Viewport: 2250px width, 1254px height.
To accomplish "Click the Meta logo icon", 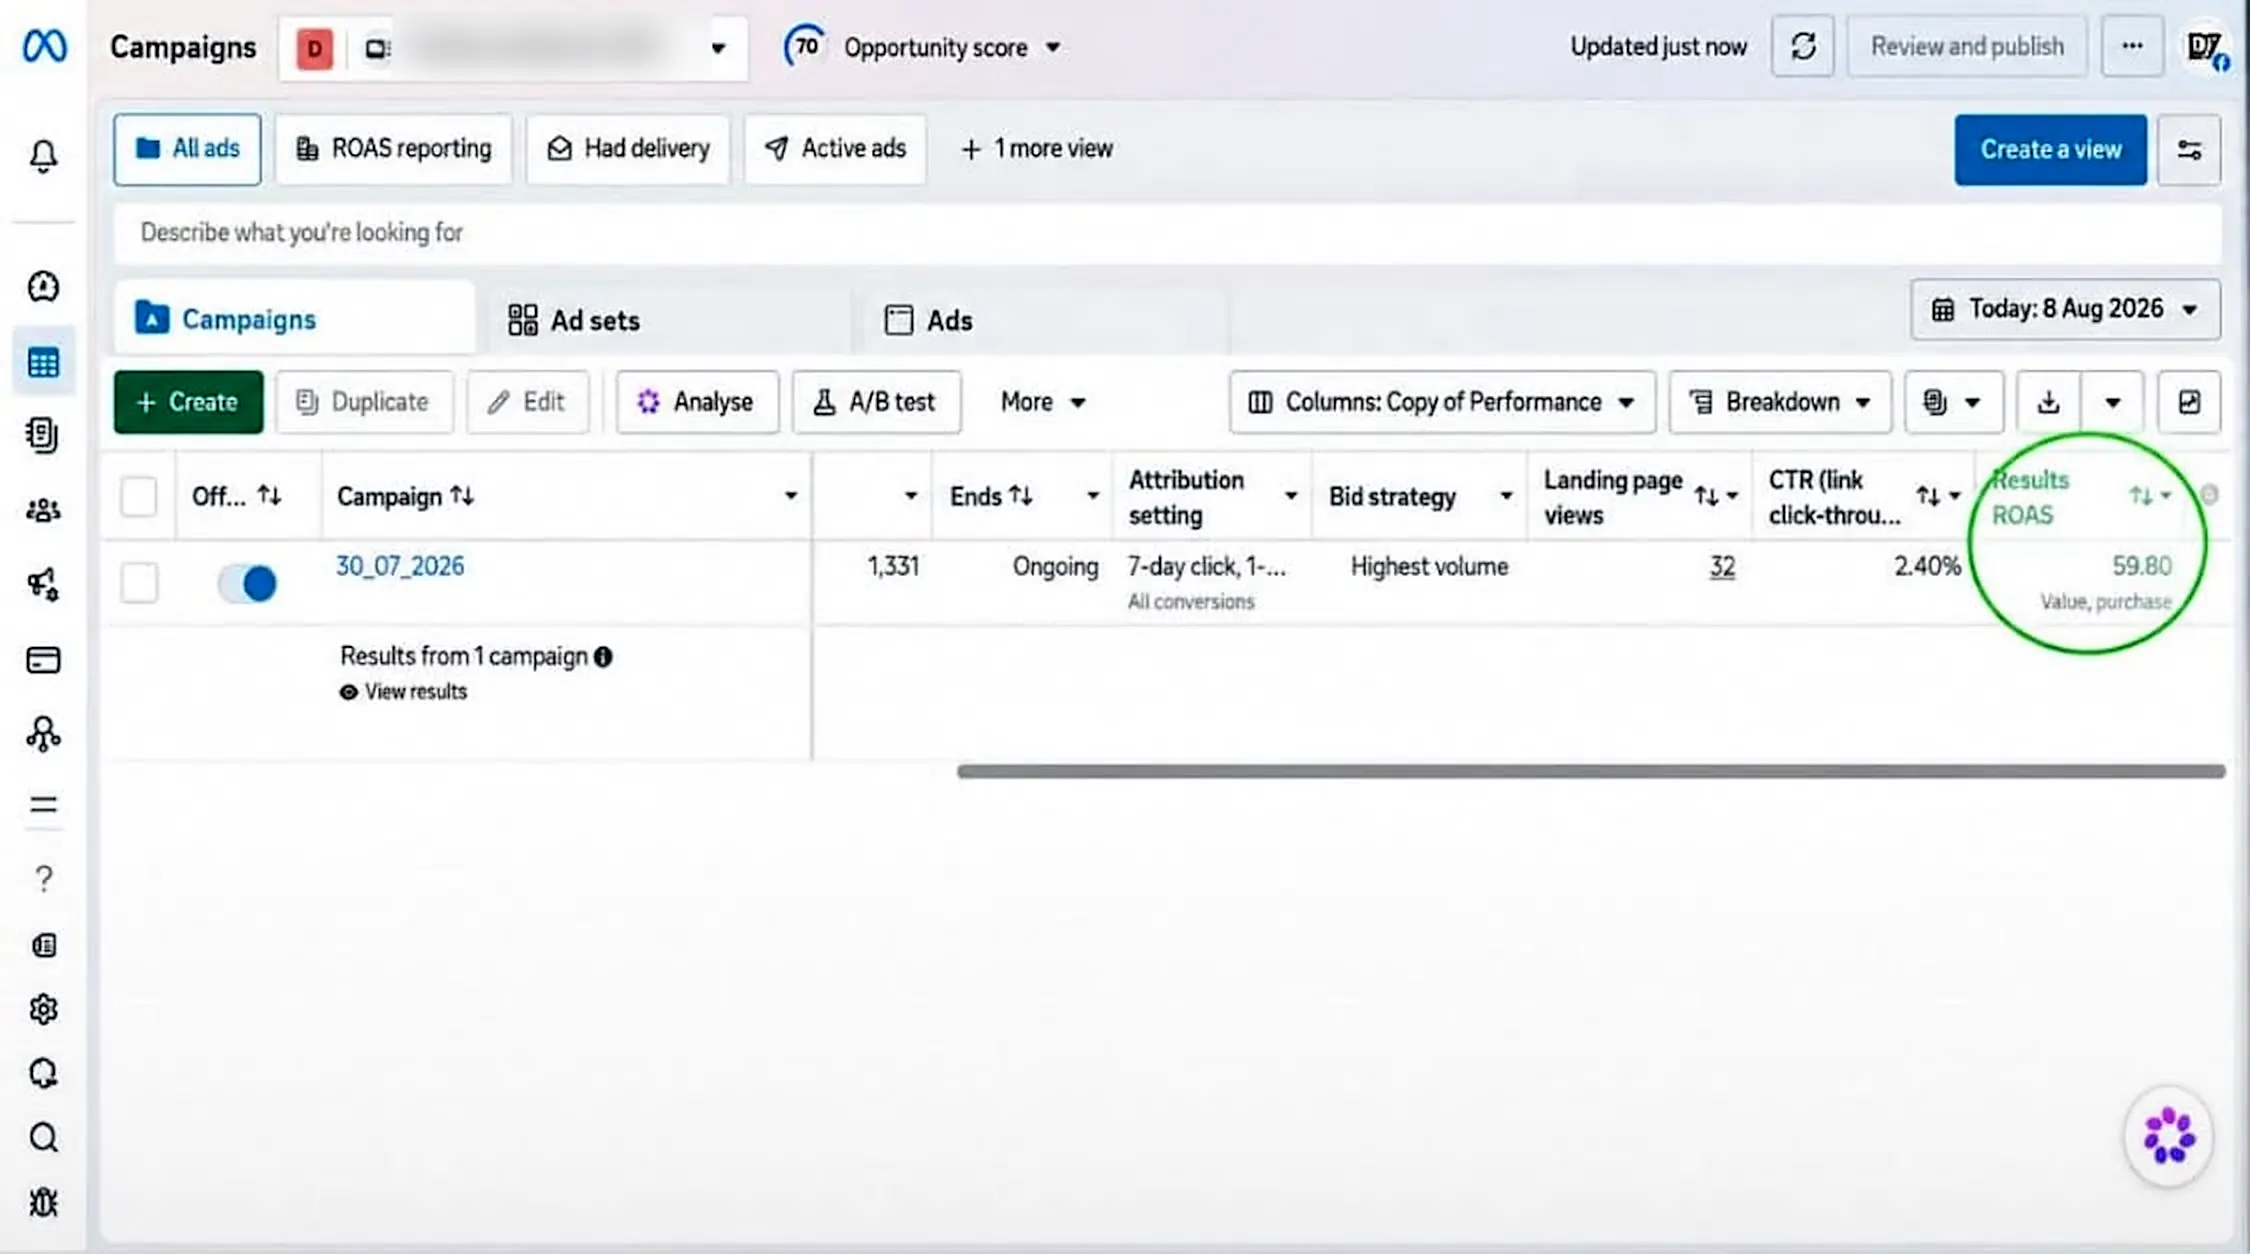I will [x=45, y=46].
